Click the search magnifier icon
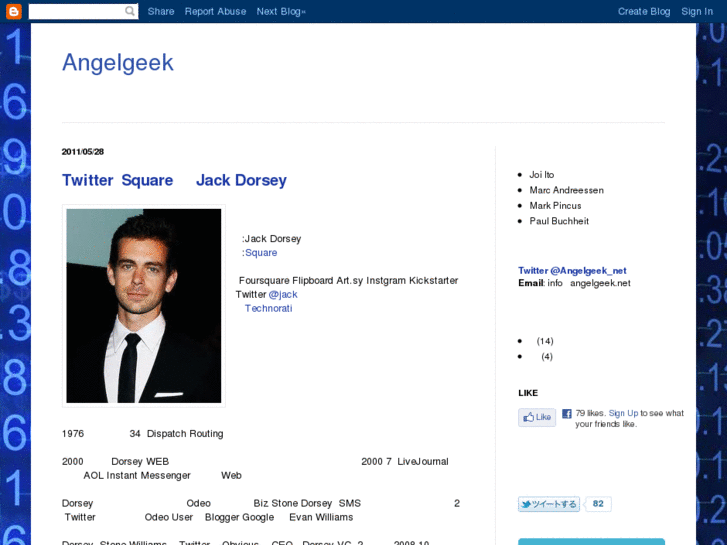Image resolution: width=727 pixels, height=545 pixels. coord(130,11)
